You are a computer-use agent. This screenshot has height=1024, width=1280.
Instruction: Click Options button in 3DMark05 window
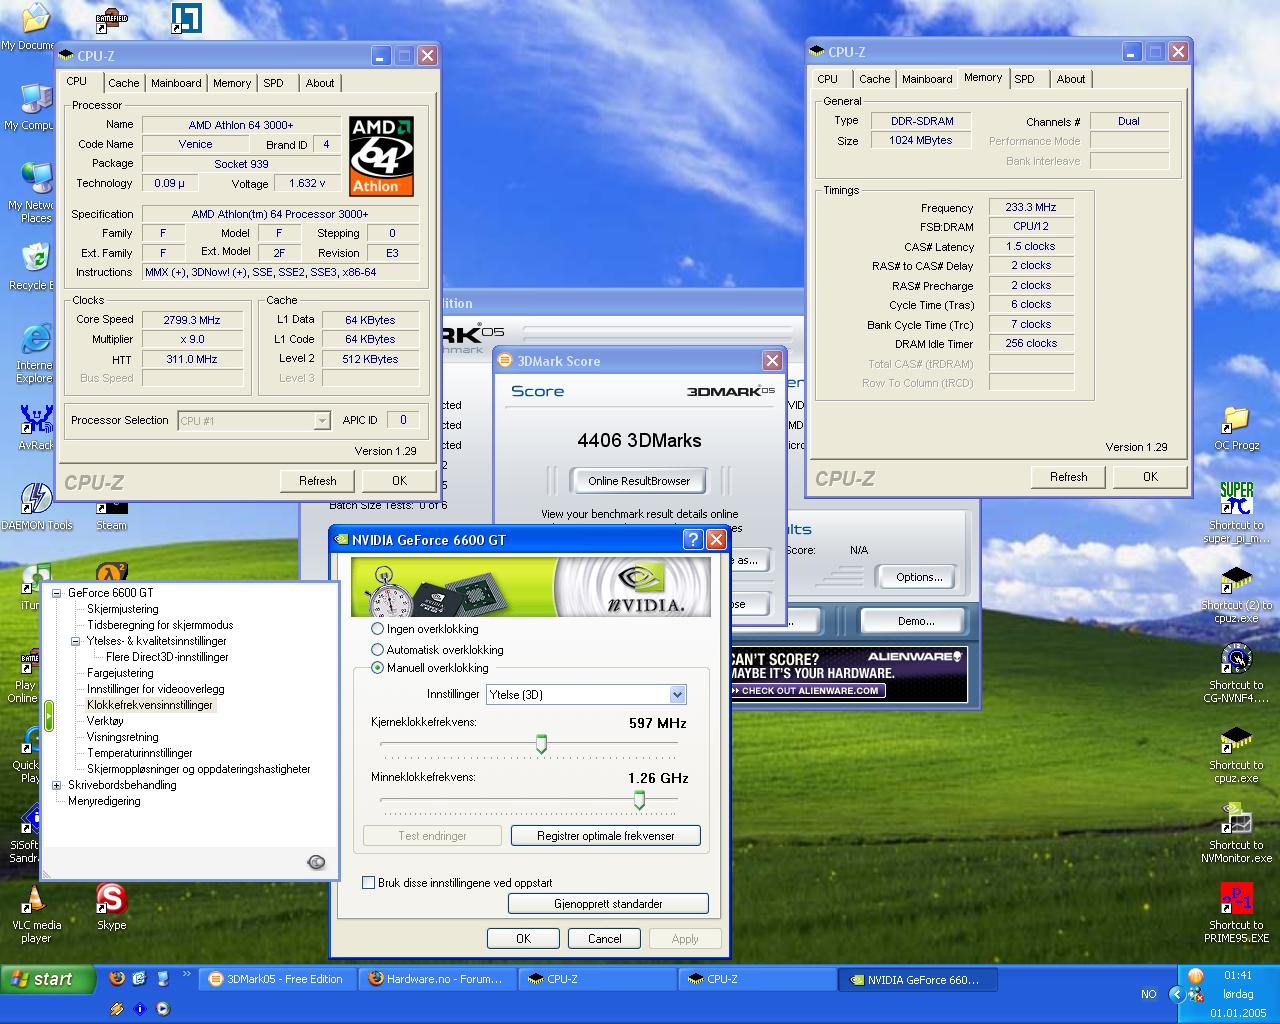pos(919,577)
